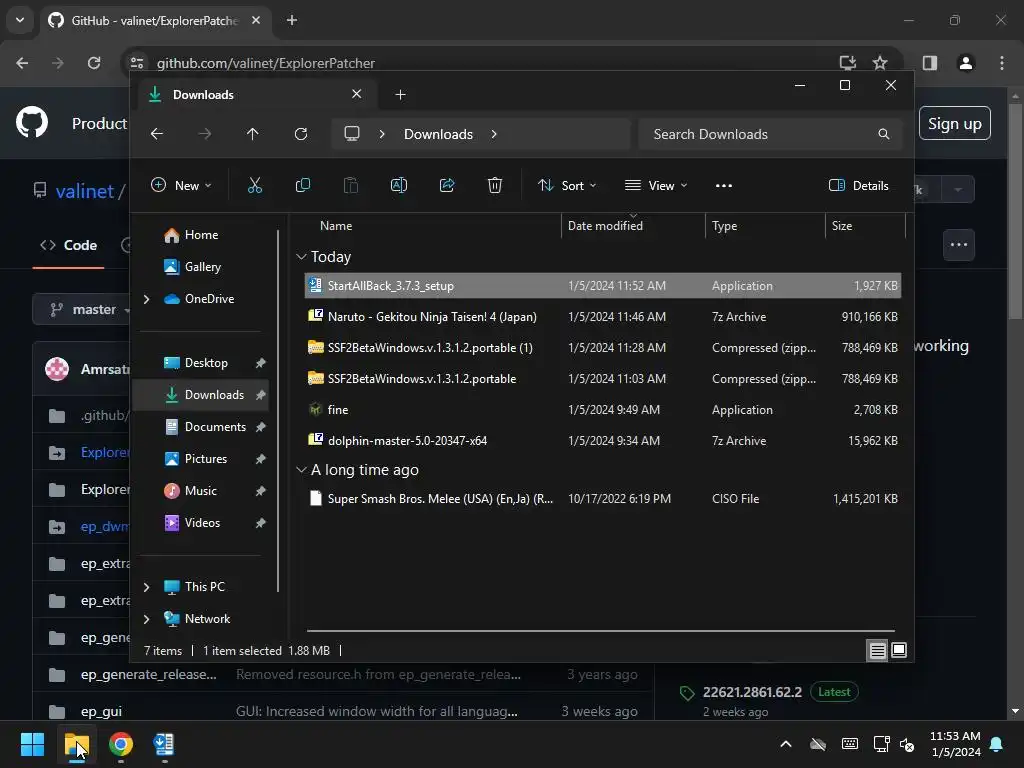The height and width of the screenshot is (768, 1024).
Task: Click Chrome's install app icon in address bar
Action: 847,63
